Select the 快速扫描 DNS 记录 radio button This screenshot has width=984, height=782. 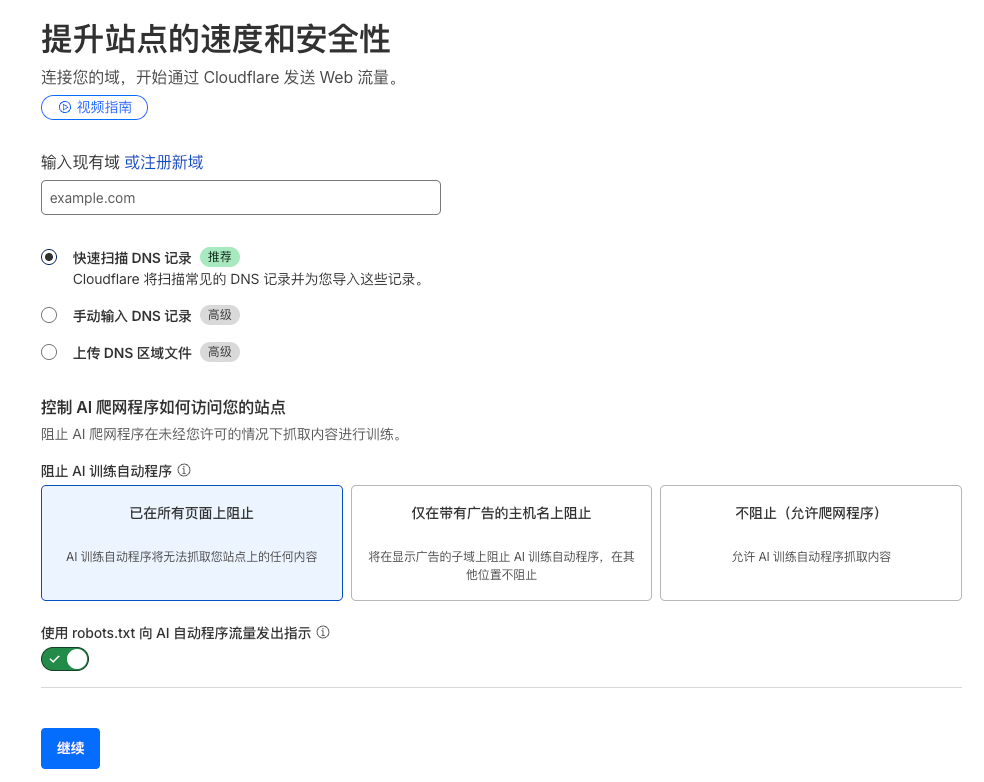click(x=48, y=257)
